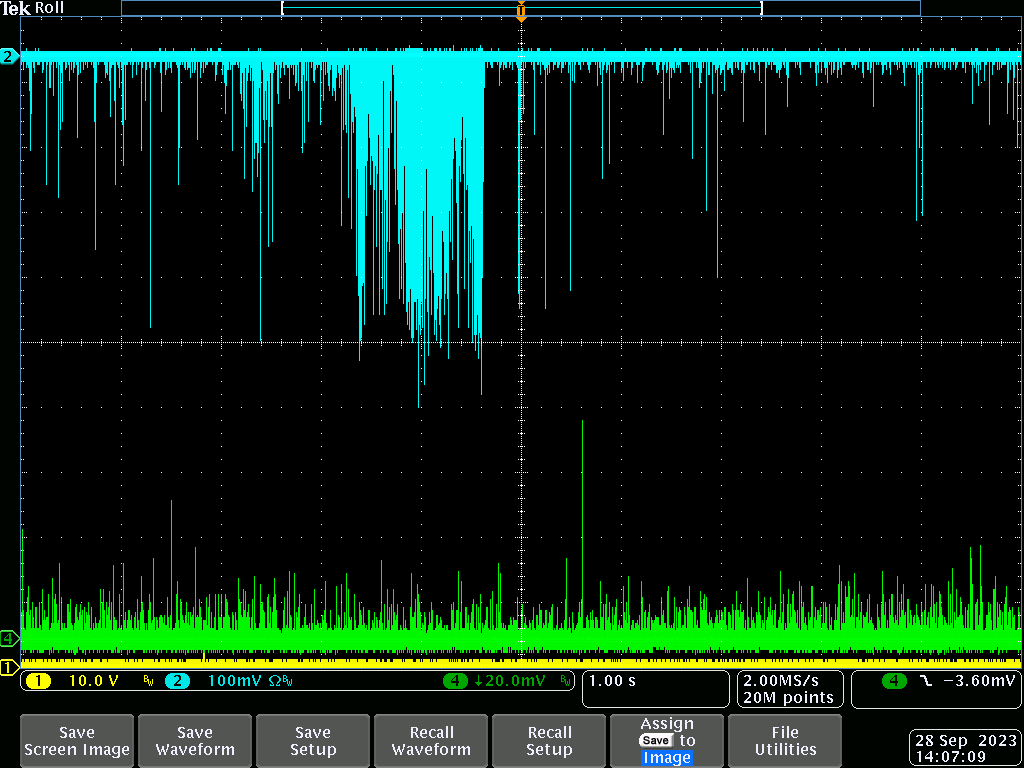Click the channel 1 ground marker
The height and width of the screenshot is (768, 1024).
pyautogui.click(x=8, y=667)
